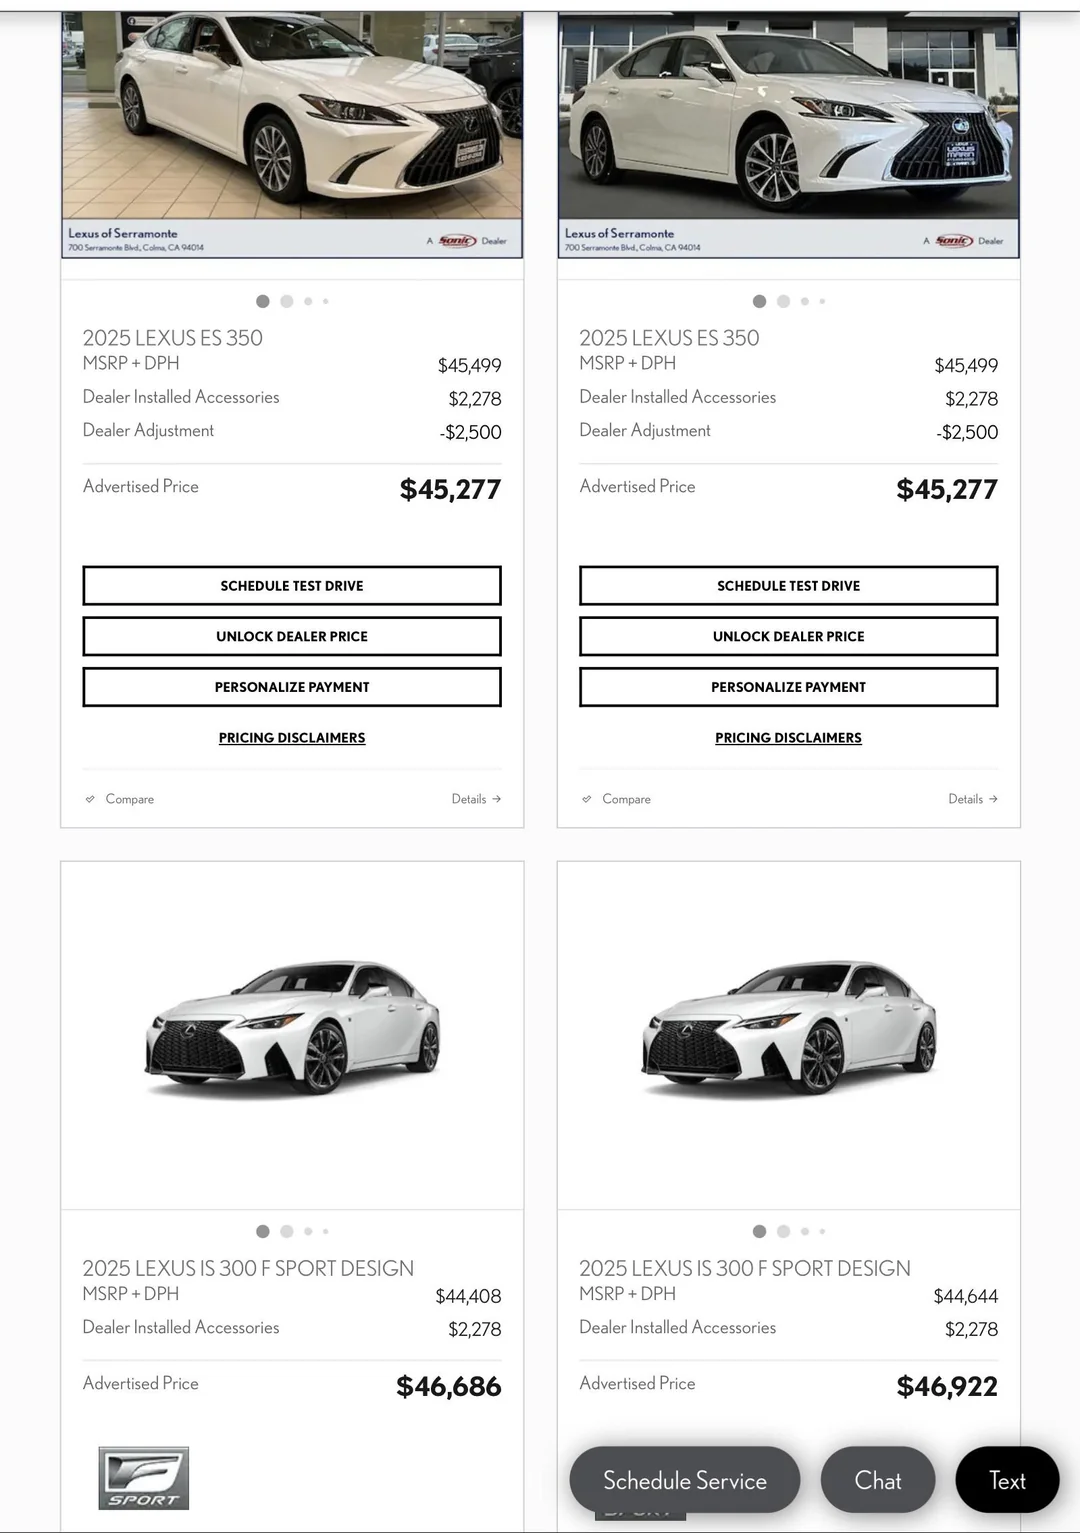Screen dimensions: 1080x1533
Task: Select first image dot on $46,922 IS 300
Action: 759,1231
